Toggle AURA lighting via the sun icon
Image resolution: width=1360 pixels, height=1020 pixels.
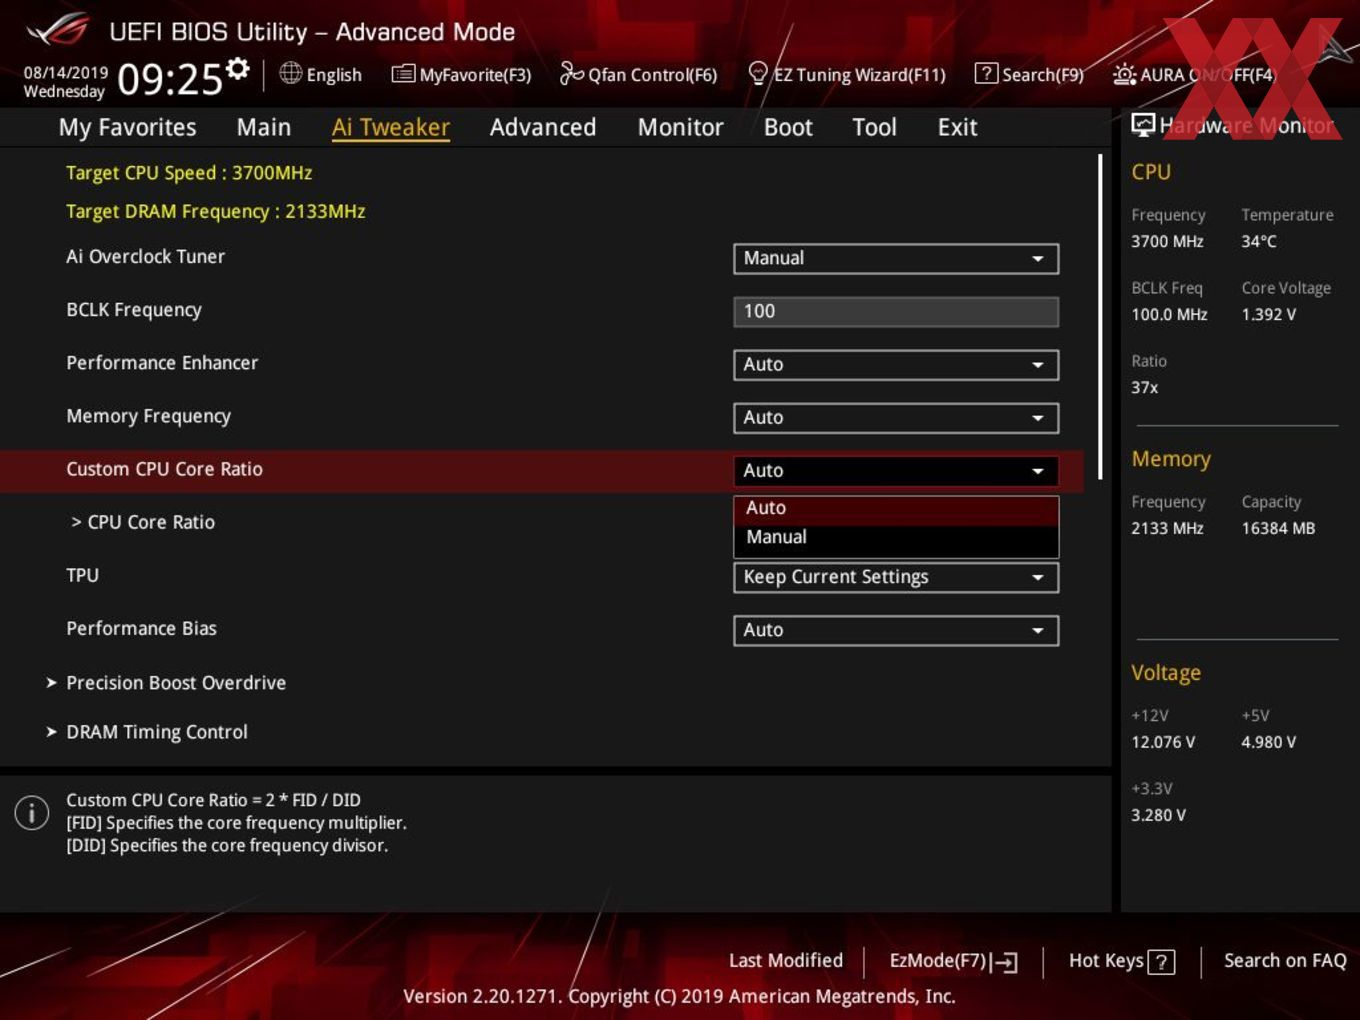[1124, 74]
